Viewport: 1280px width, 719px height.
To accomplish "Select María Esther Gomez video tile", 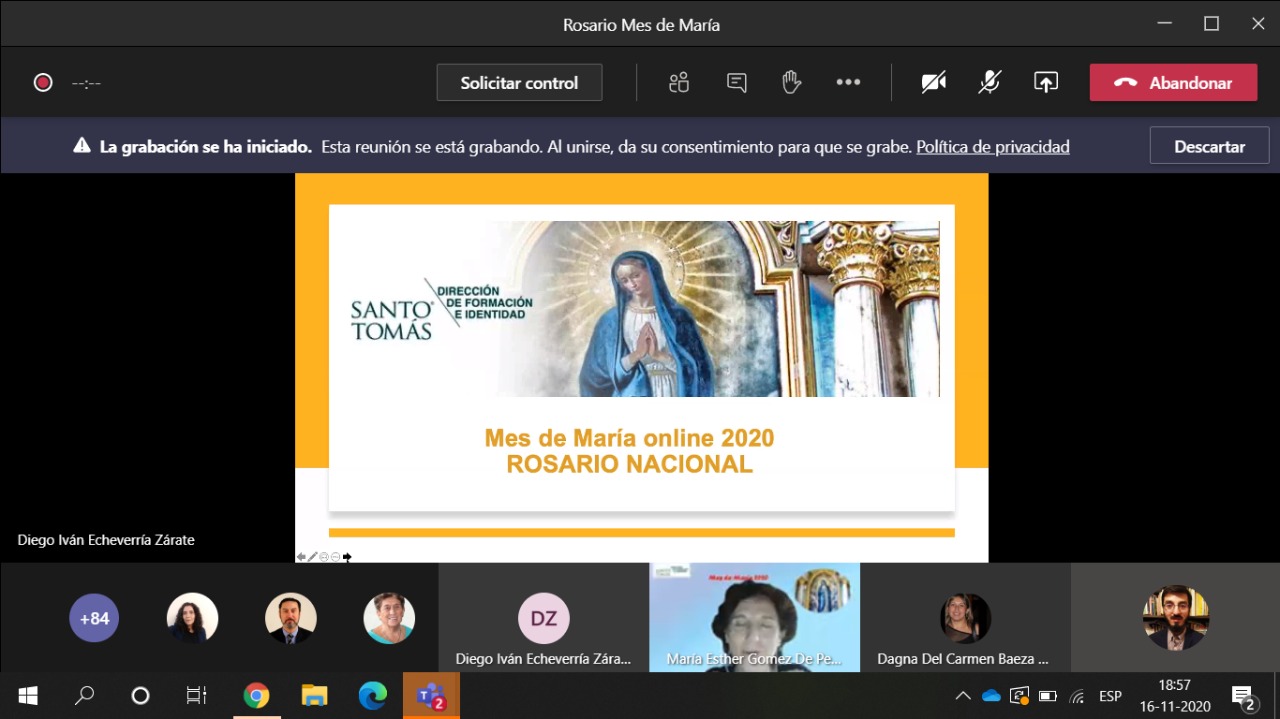I will [754, 617].
